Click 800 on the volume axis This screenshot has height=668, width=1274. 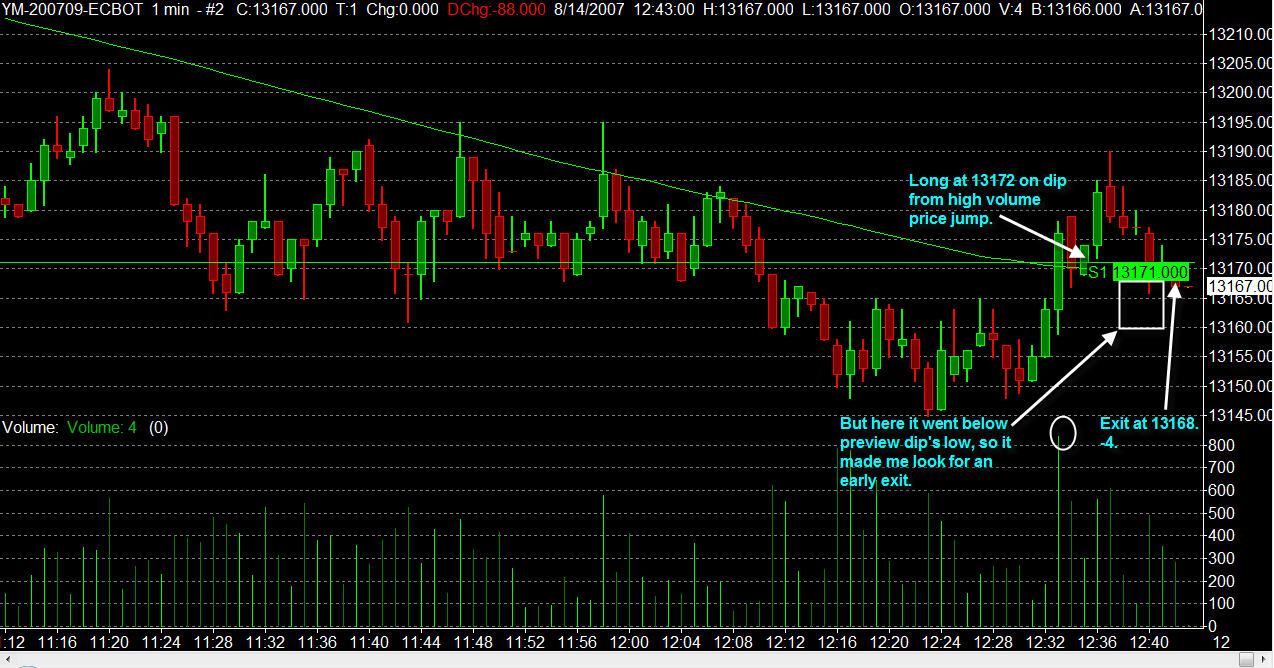click(x=1221, y=445)
